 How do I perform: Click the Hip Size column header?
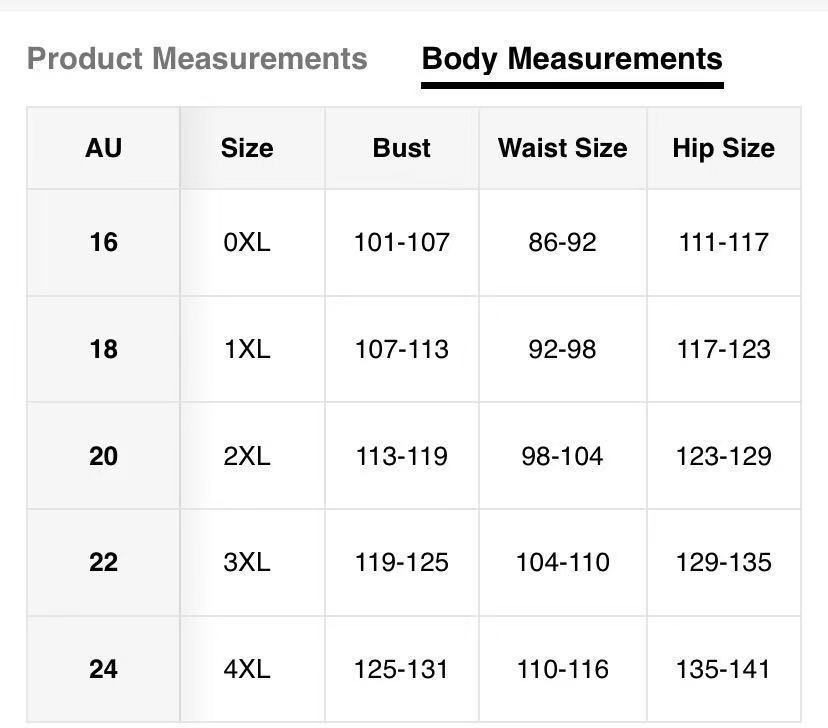(x=723, y=148)
